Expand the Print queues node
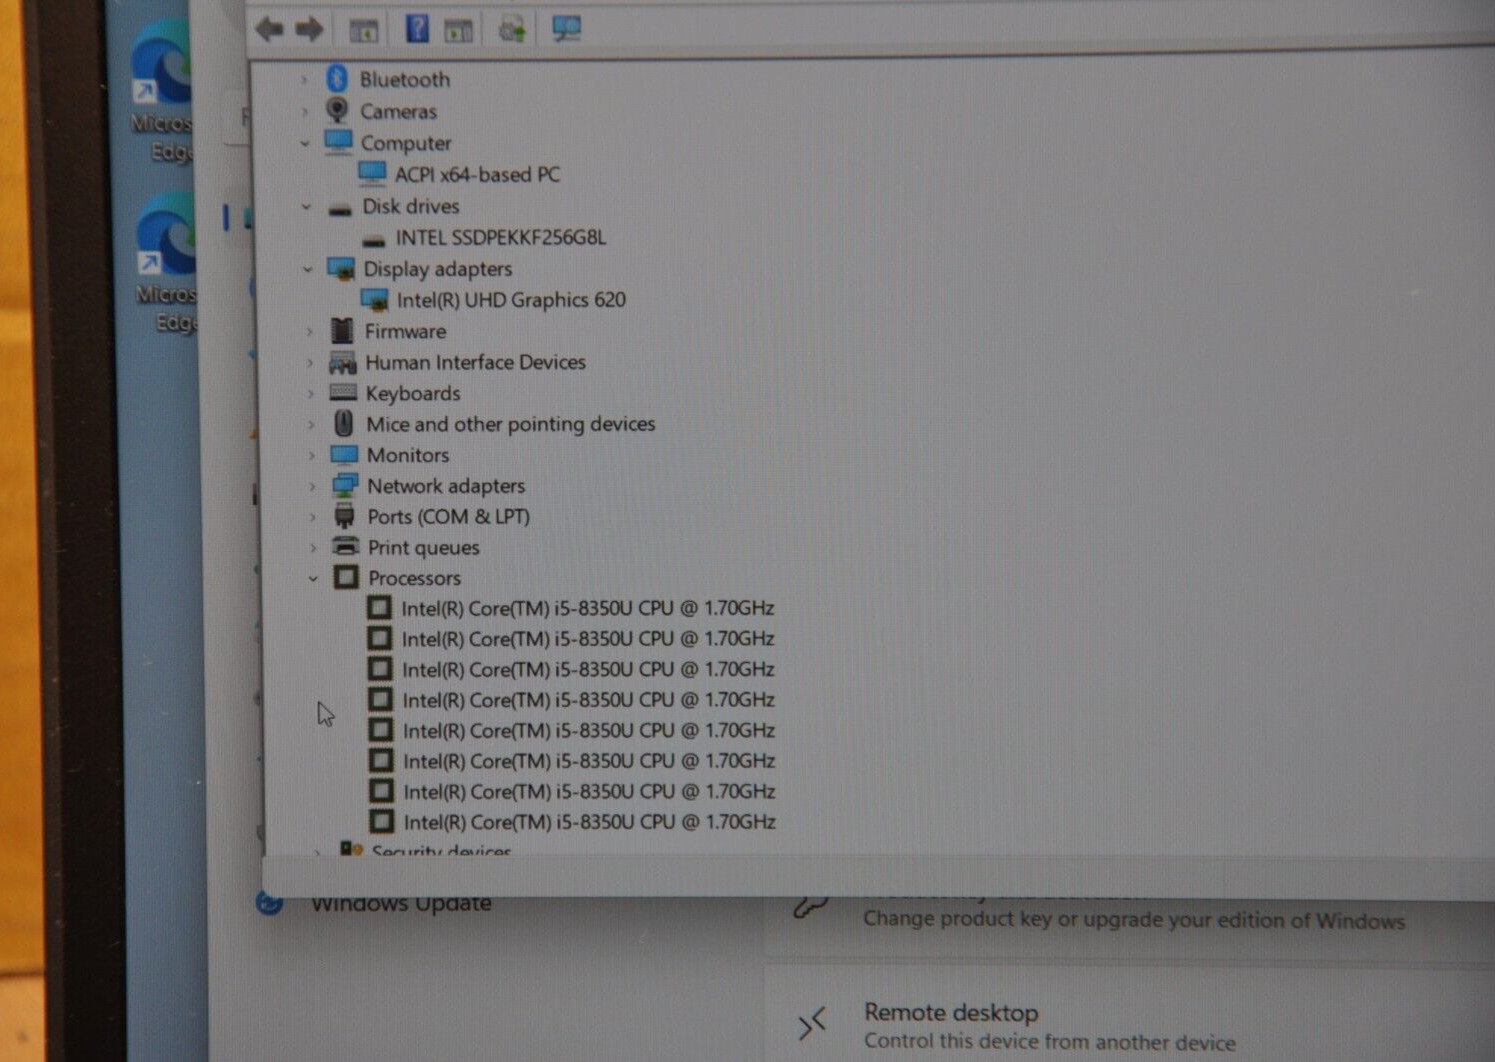Screen dimensions: 1495x1062 313,548
